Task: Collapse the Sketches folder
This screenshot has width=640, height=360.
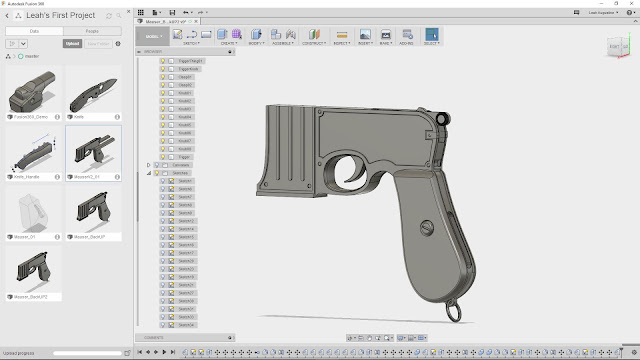Action: (149, 173)
